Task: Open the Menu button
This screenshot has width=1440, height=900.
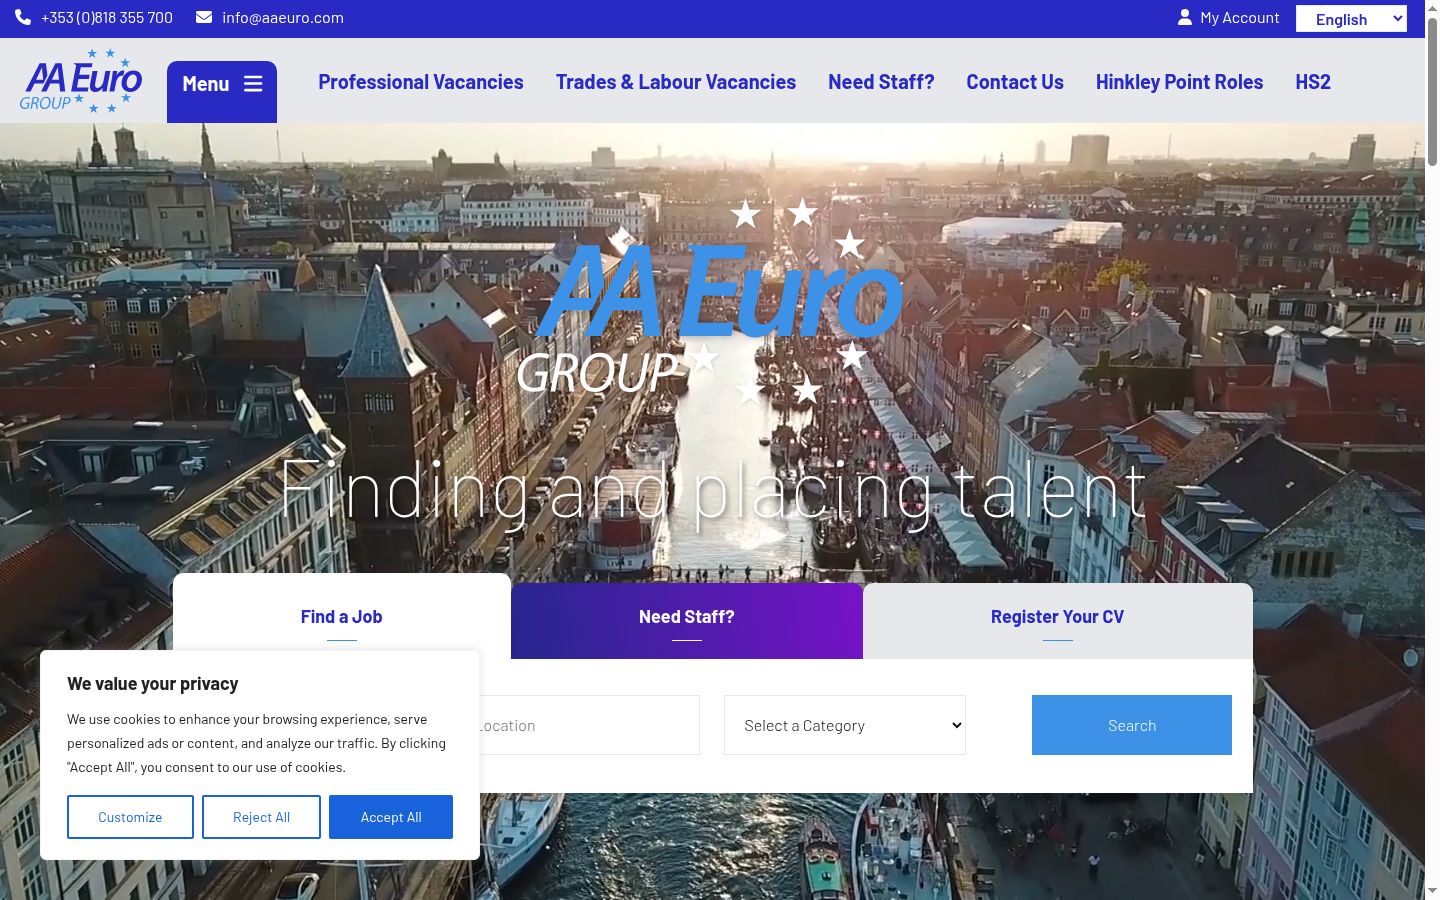Action: point(222,92)
